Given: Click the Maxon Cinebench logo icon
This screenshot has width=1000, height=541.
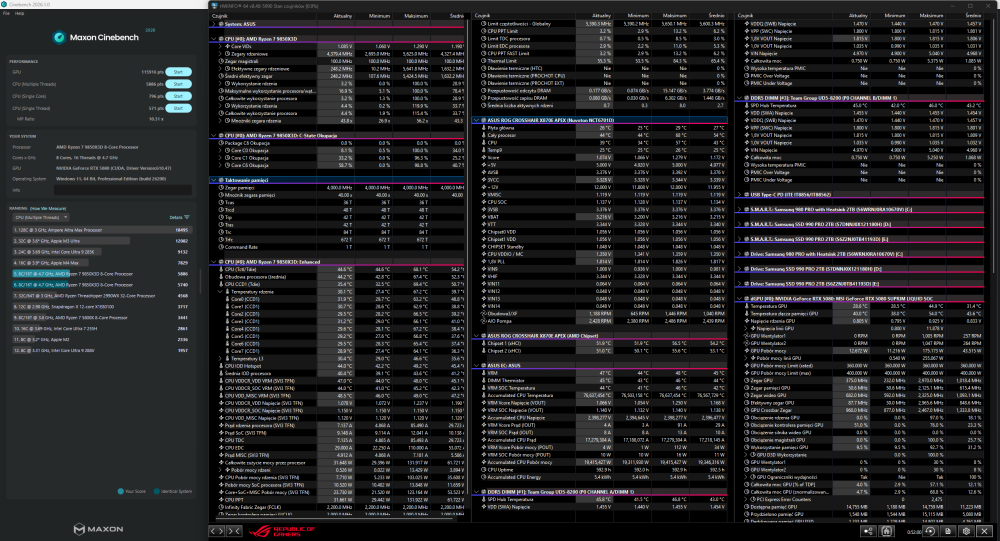Looking at the screenshot, I should click(59, 38).
